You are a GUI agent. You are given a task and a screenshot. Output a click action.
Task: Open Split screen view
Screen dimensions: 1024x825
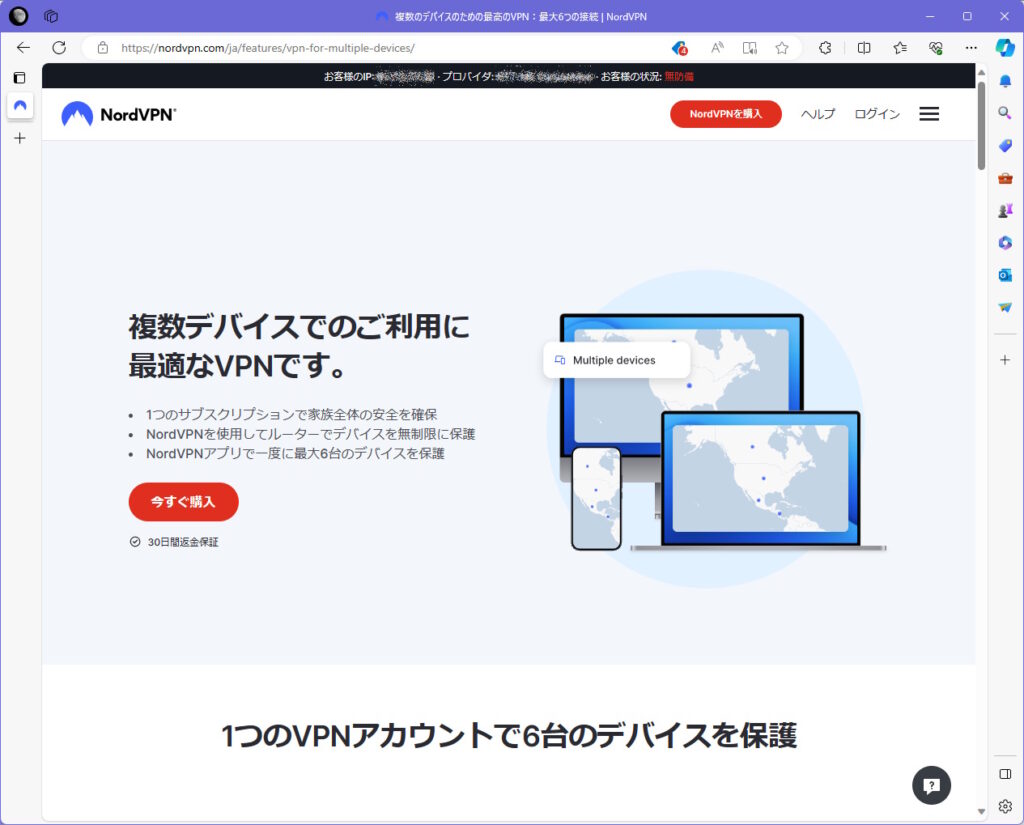(x=863, y=48)
